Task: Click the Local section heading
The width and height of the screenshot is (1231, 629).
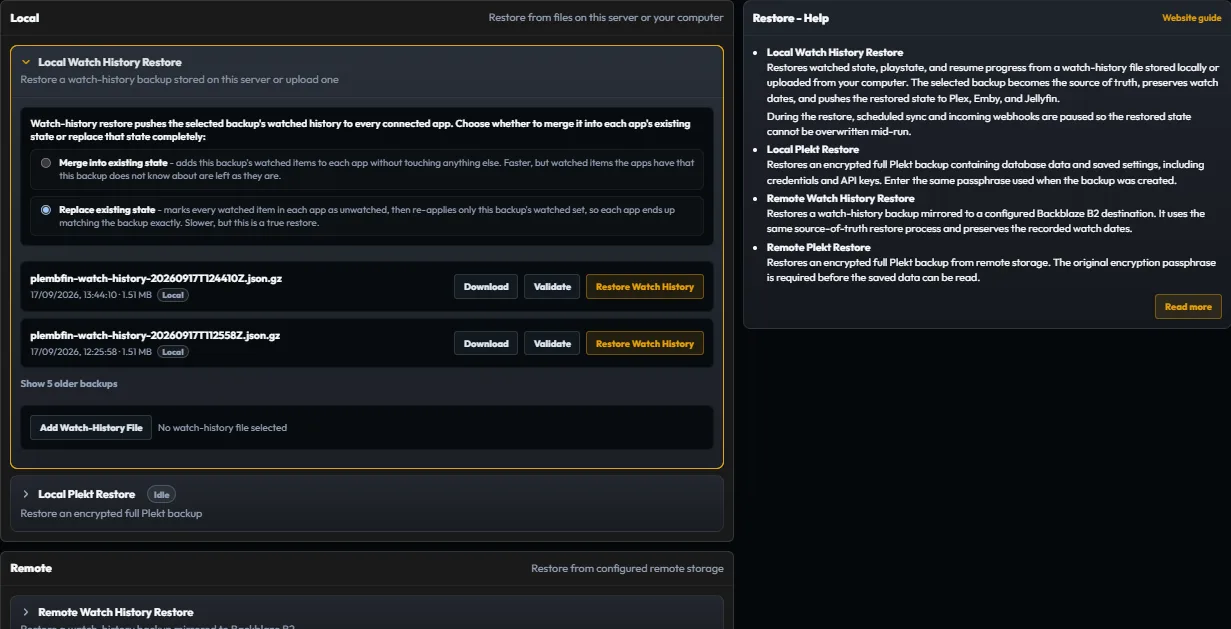Action: click(25, 18)
